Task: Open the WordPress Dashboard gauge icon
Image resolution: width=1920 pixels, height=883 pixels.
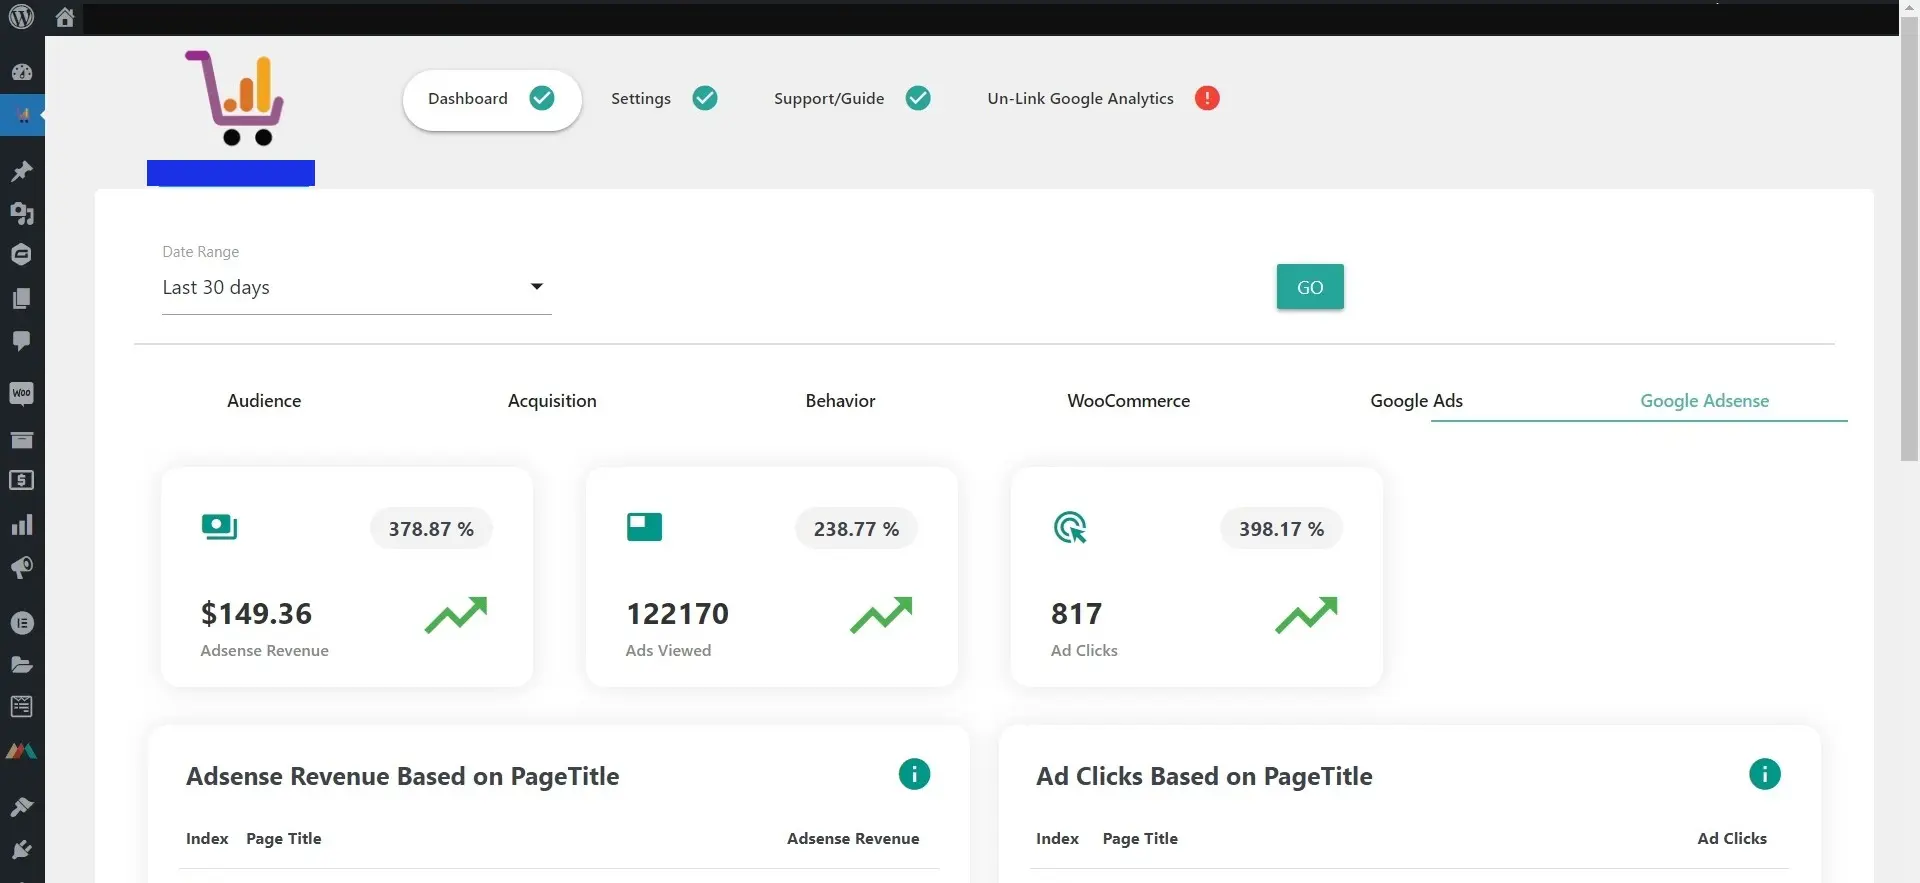Action: coord(22,72)
